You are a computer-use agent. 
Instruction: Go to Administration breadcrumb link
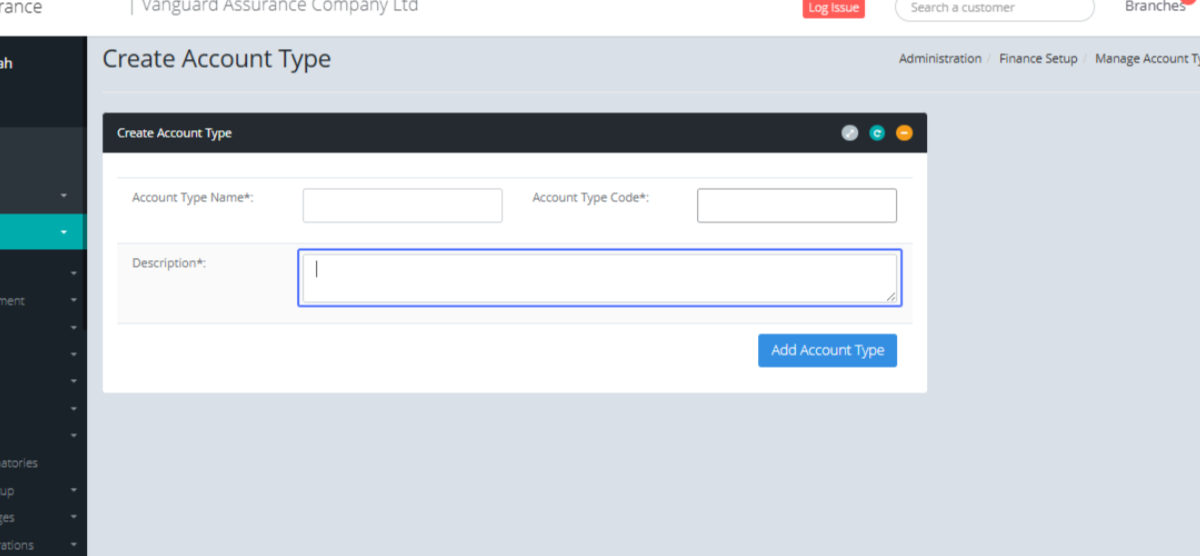939,59
